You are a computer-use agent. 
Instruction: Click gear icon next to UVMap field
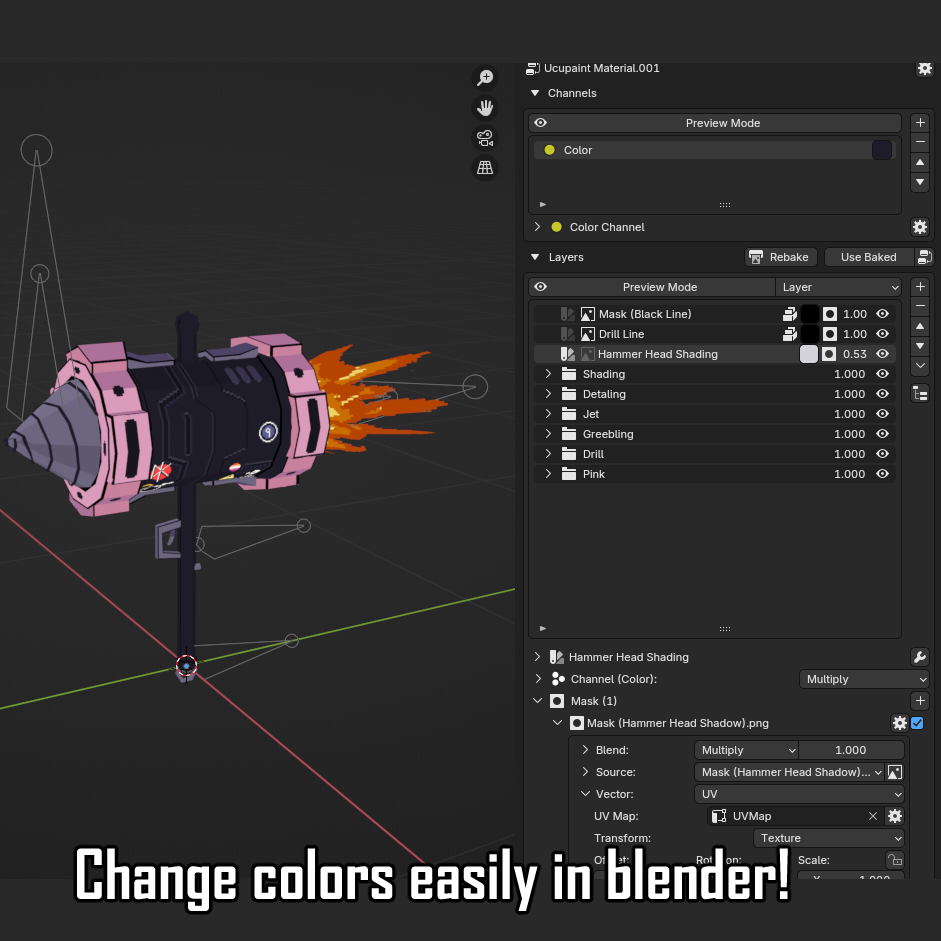(x=894, y=816)
